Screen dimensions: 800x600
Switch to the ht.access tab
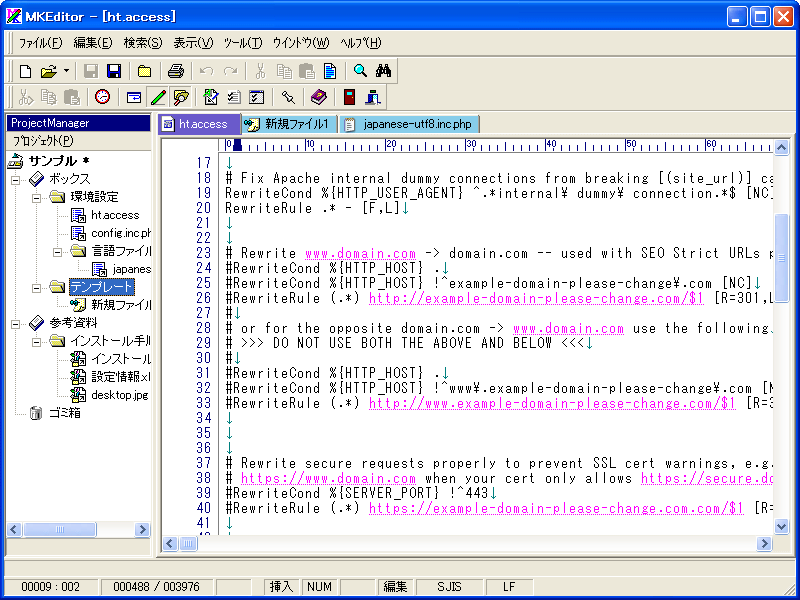coord(199,124)
